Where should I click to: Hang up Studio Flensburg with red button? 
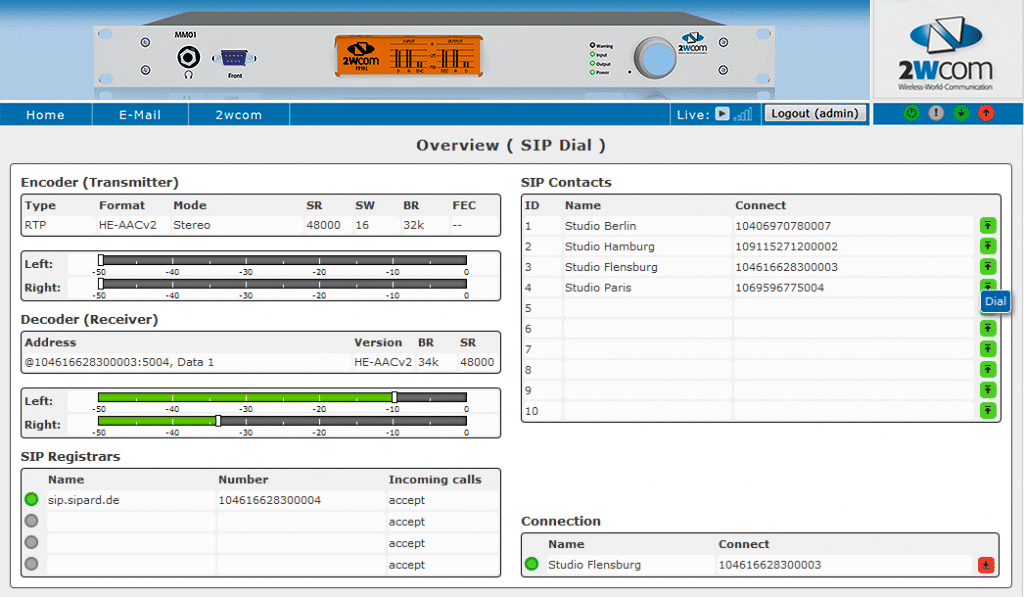coord(987,565)
